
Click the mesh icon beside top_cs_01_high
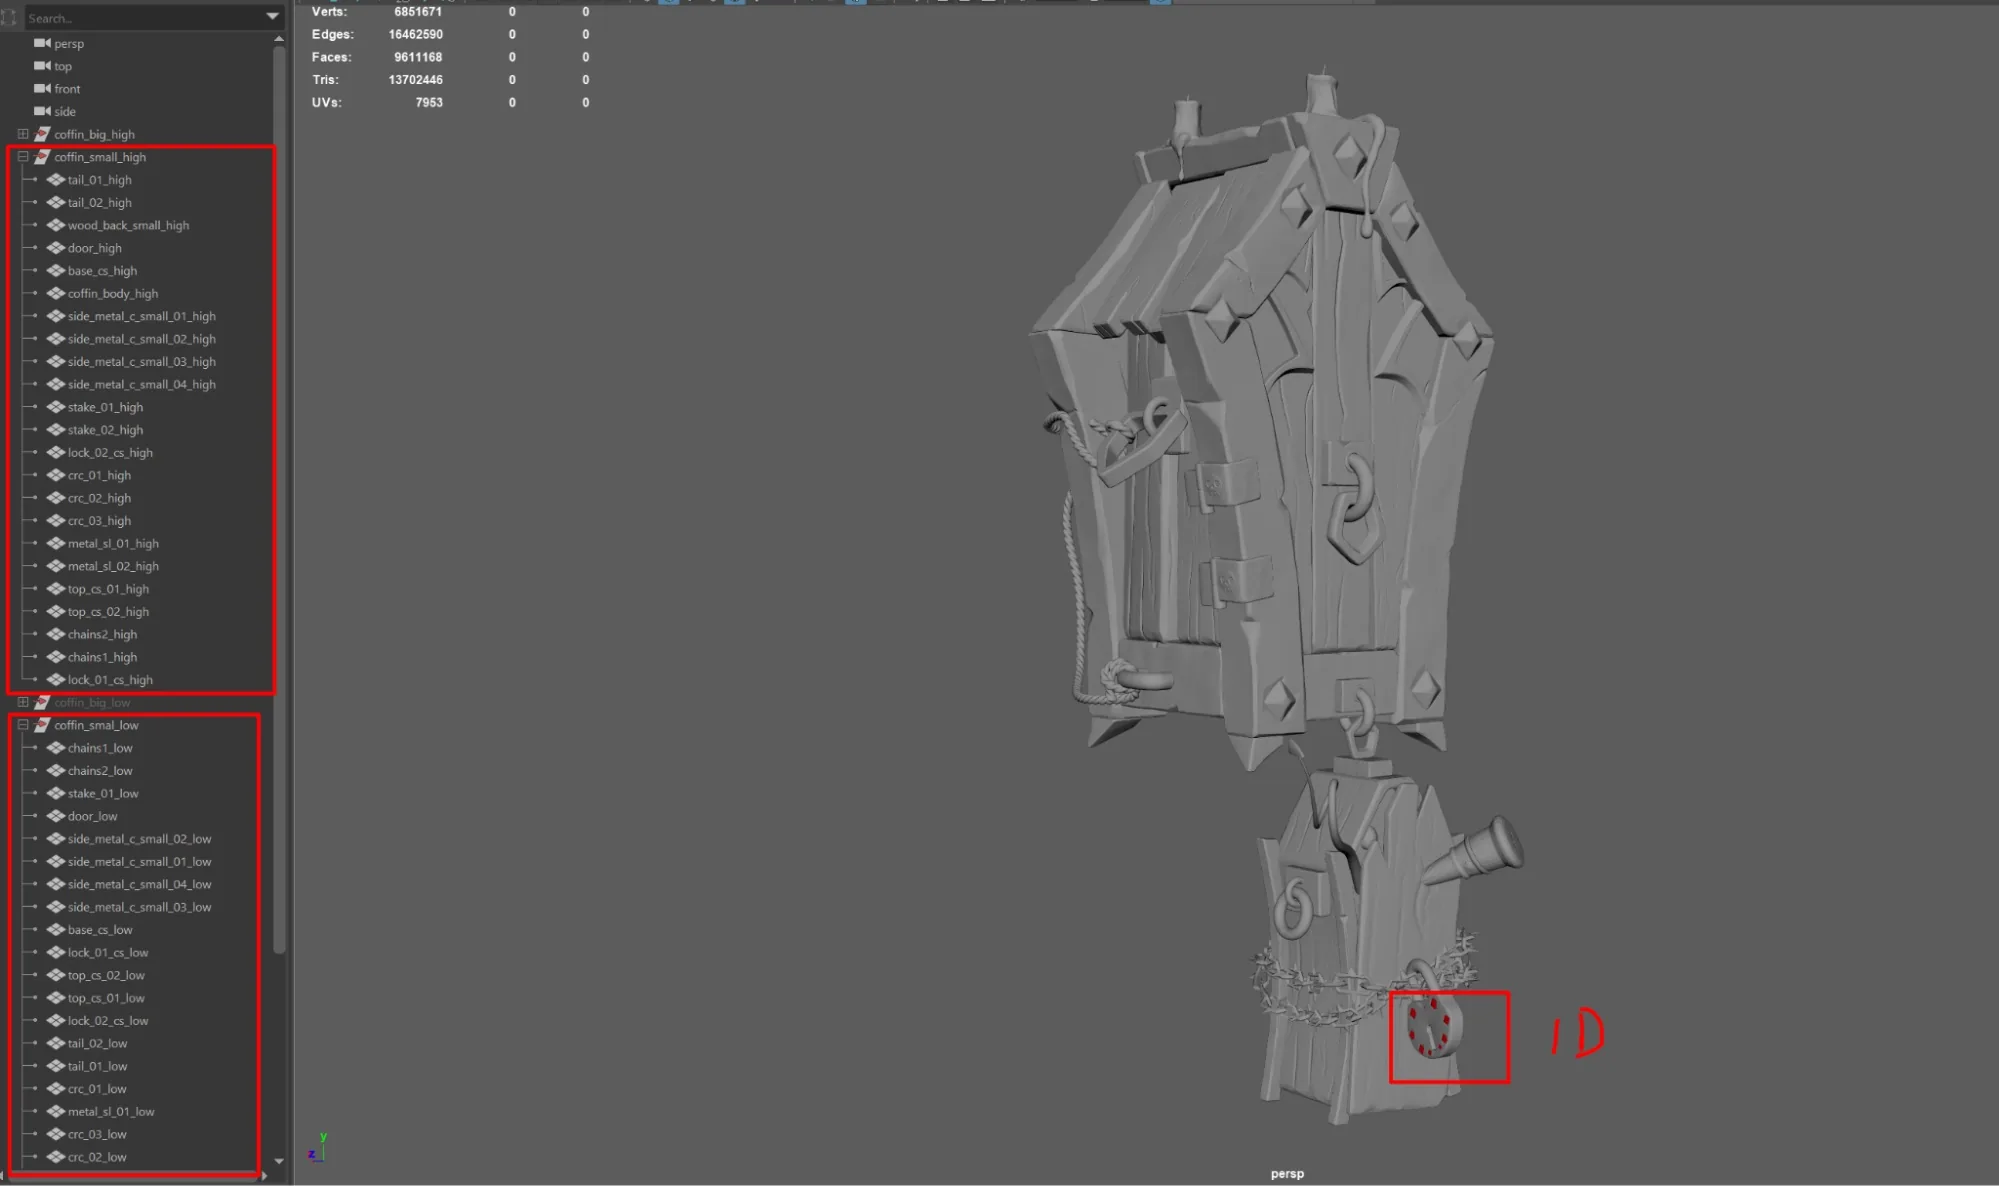[56, 589]
